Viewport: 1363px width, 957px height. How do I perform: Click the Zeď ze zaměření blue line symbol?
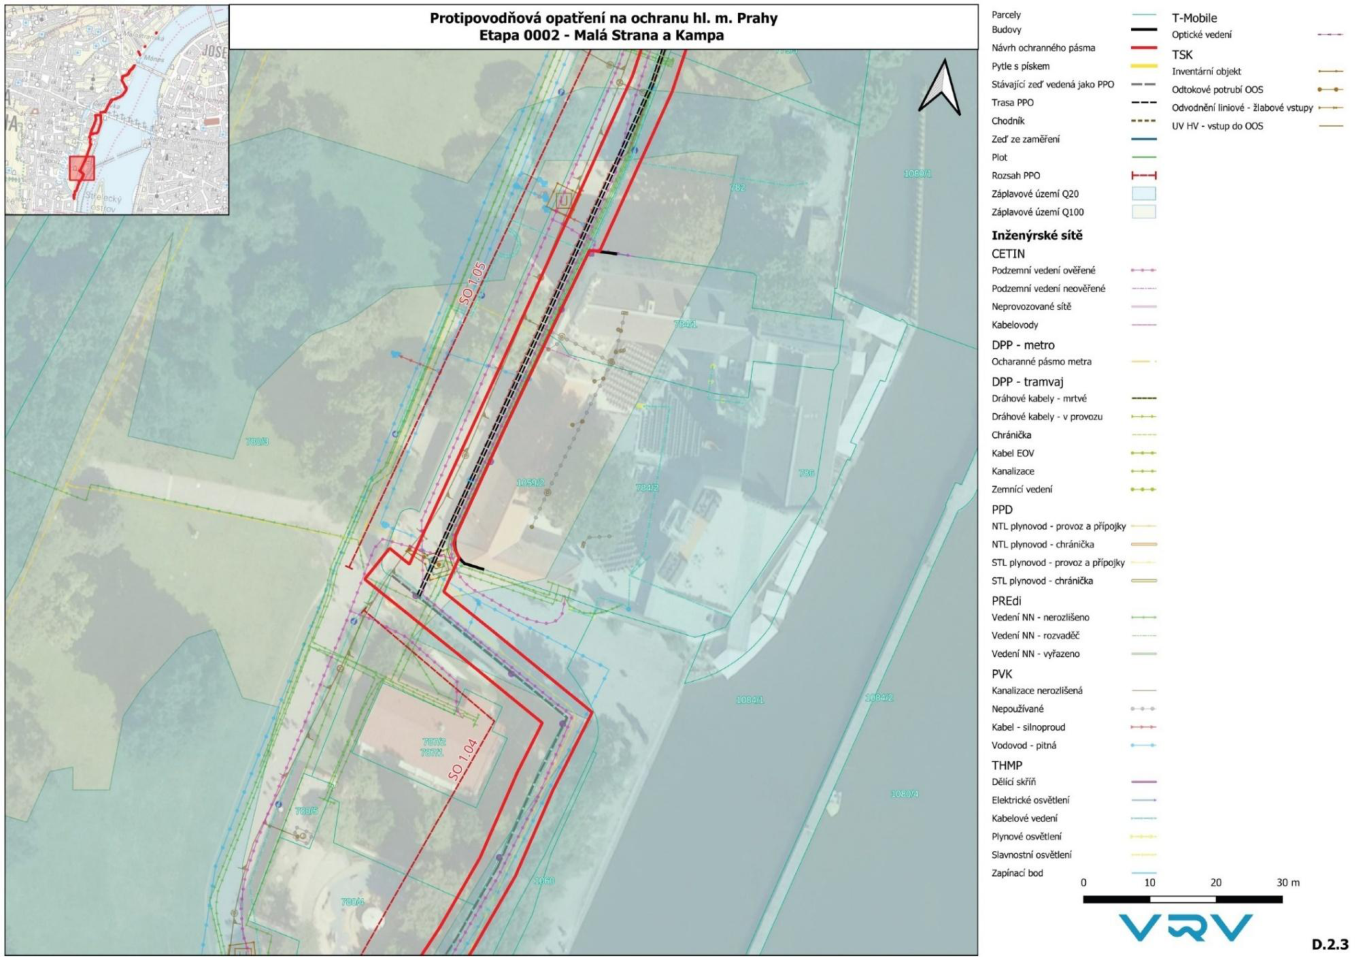pyautogui.click(x=1143, y=140)
